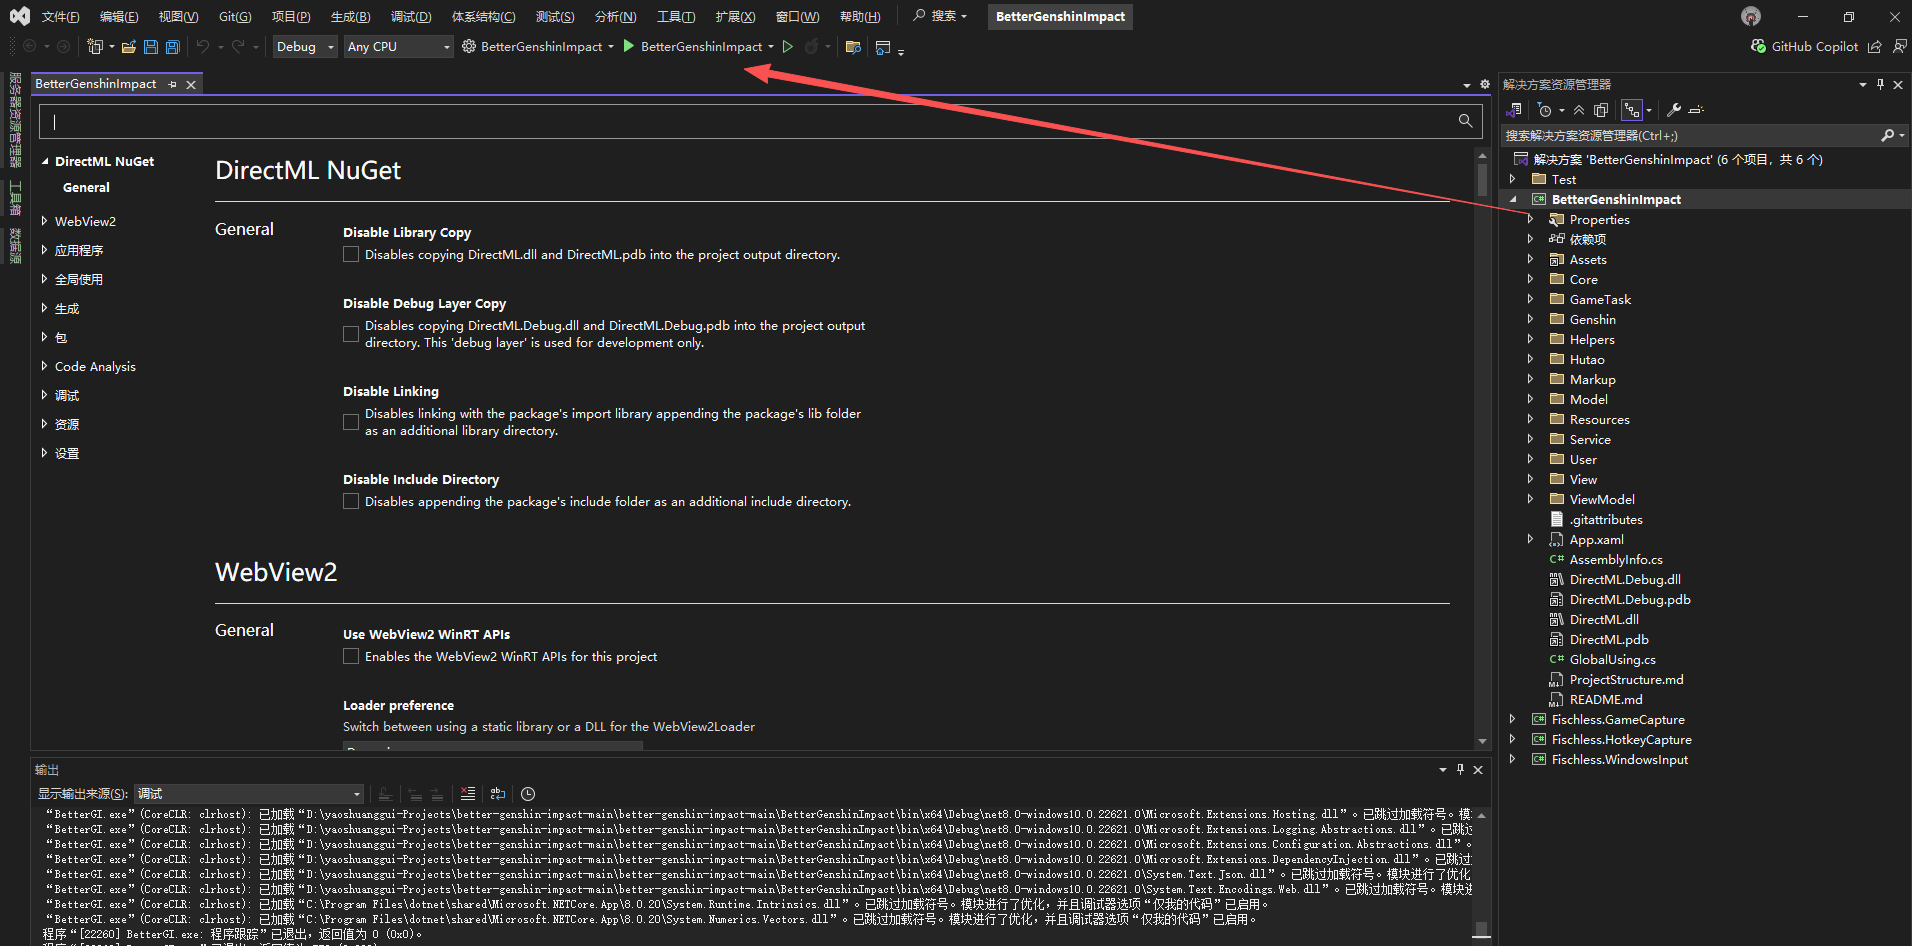Enable Use WebView2 WinRT APIs checkbox
Screen dimensions: 1912x946
351,657
